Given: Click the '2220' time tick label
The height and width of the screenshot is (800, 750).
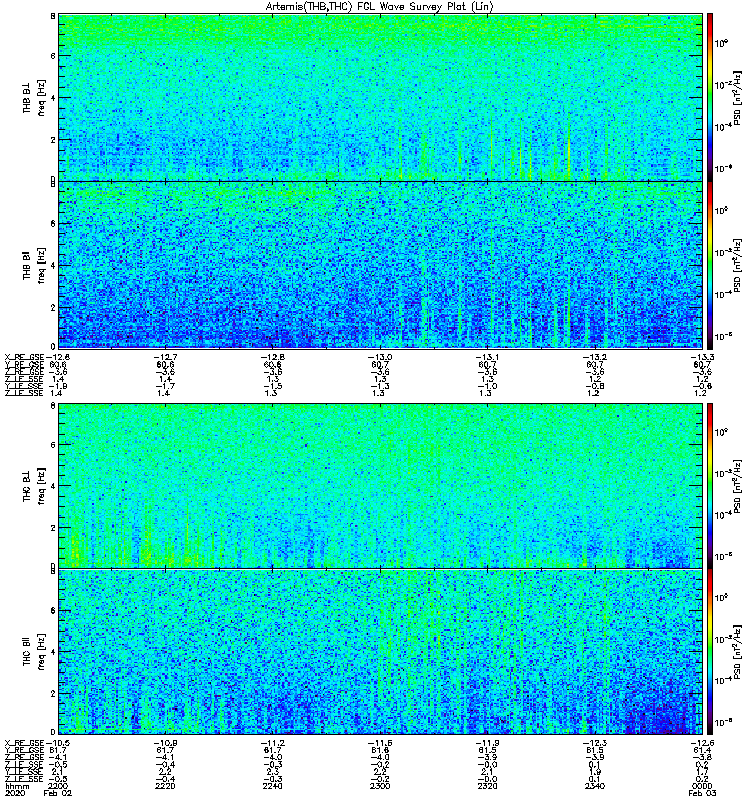Looking at the screenshot, I should [x=165, y=786].
